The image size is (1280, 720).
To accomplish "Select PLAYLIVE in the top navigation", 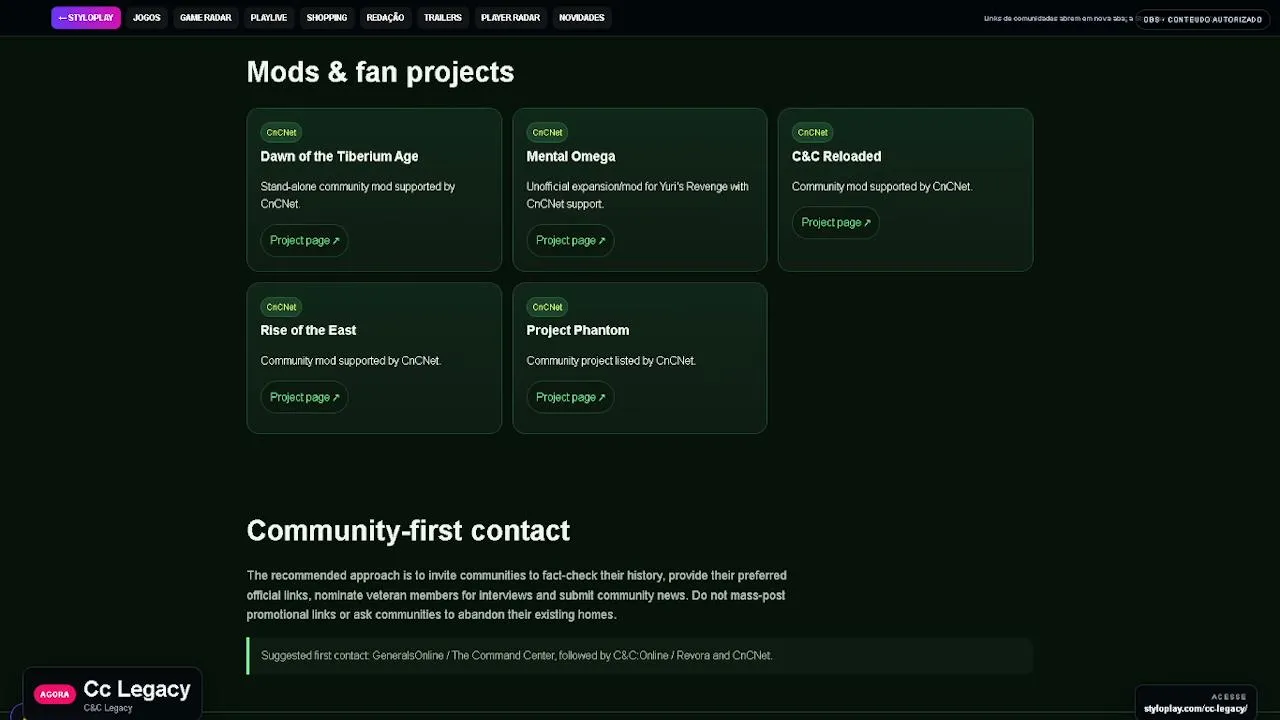I will [268, 17].
